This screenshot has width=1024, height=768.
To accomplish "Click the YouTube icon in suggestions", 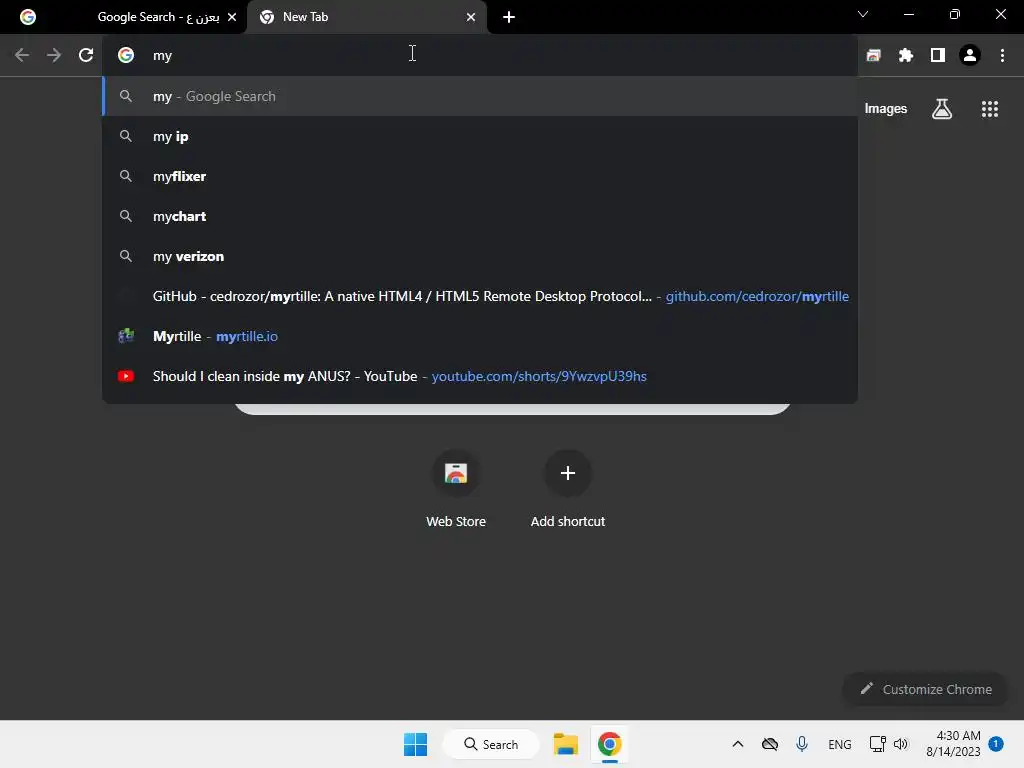I will (x=126, y=376).
